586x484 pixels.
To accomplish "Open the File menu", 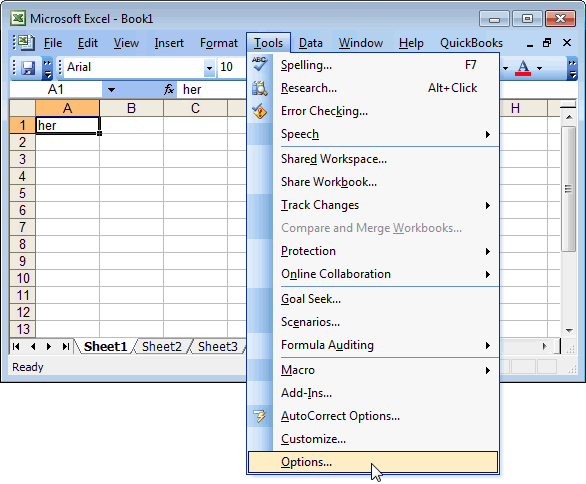I will point(53,43).
